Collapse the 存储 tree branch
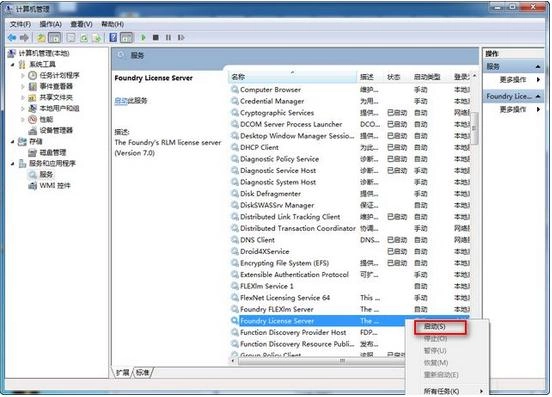Screen dimensions: 552x397 point(13,141)
